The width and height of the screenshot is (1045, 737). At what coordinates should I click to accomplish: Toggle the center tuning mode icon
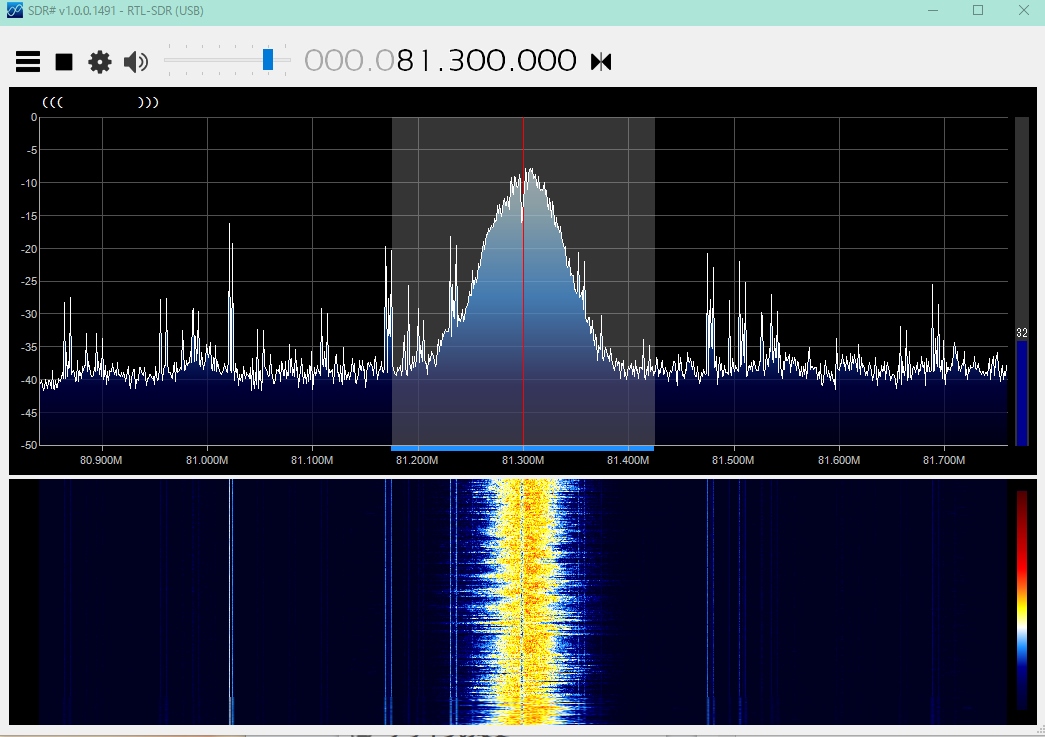pyautogui.click(x=600, y=62)
